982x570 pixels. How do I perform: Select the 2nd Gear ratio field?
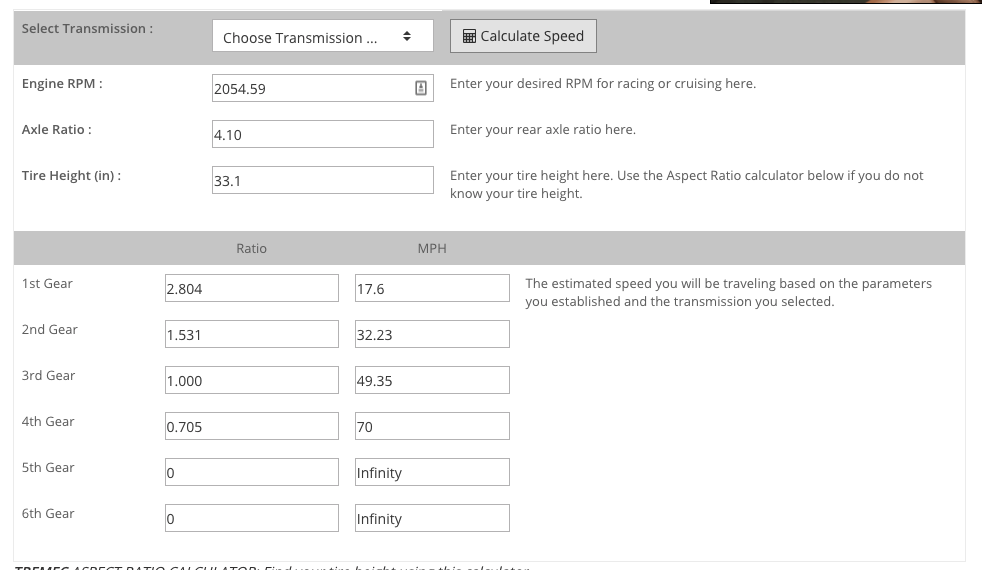point(252,334)
